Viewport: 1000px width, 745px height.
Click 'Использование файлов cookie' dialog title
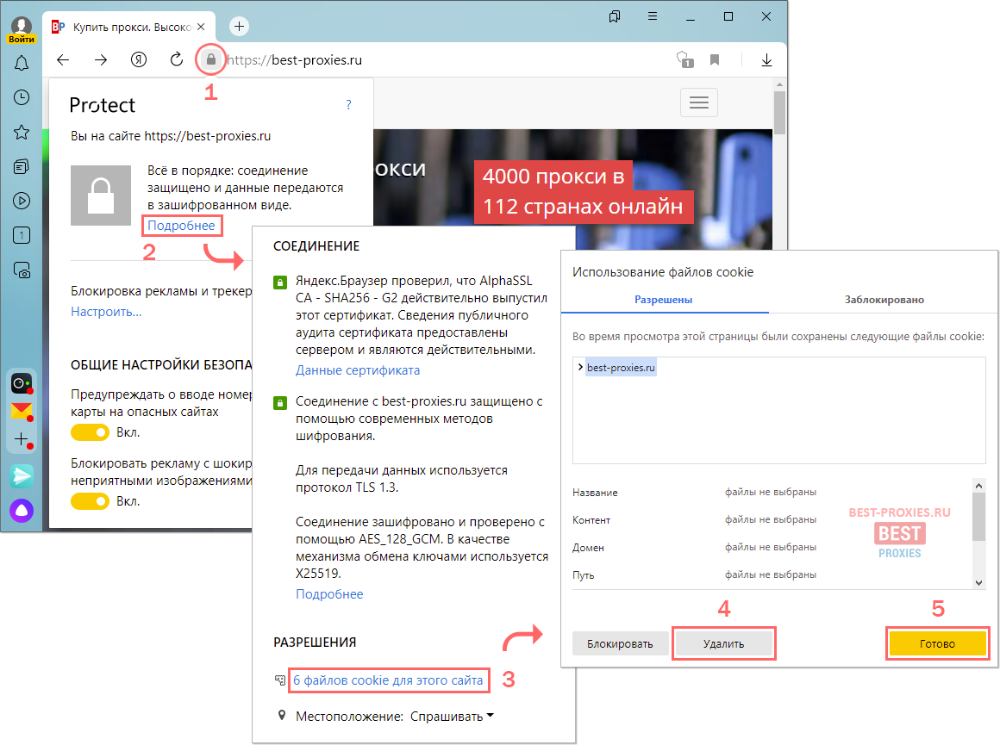(x=663, y=272)
